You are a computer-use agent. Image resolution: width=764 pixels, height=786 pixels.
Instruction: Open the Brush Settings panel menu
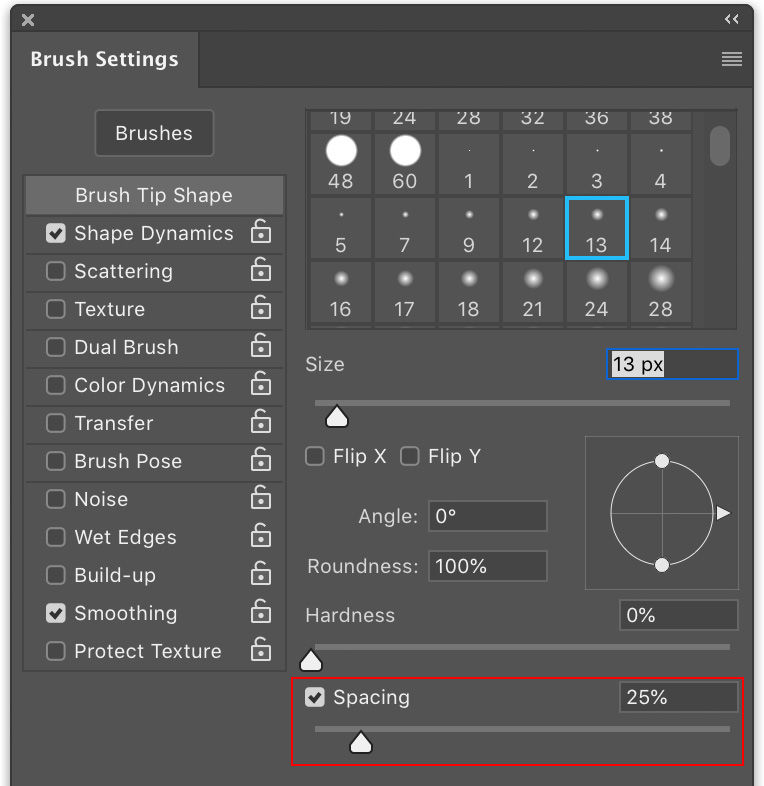coord(732,60)
